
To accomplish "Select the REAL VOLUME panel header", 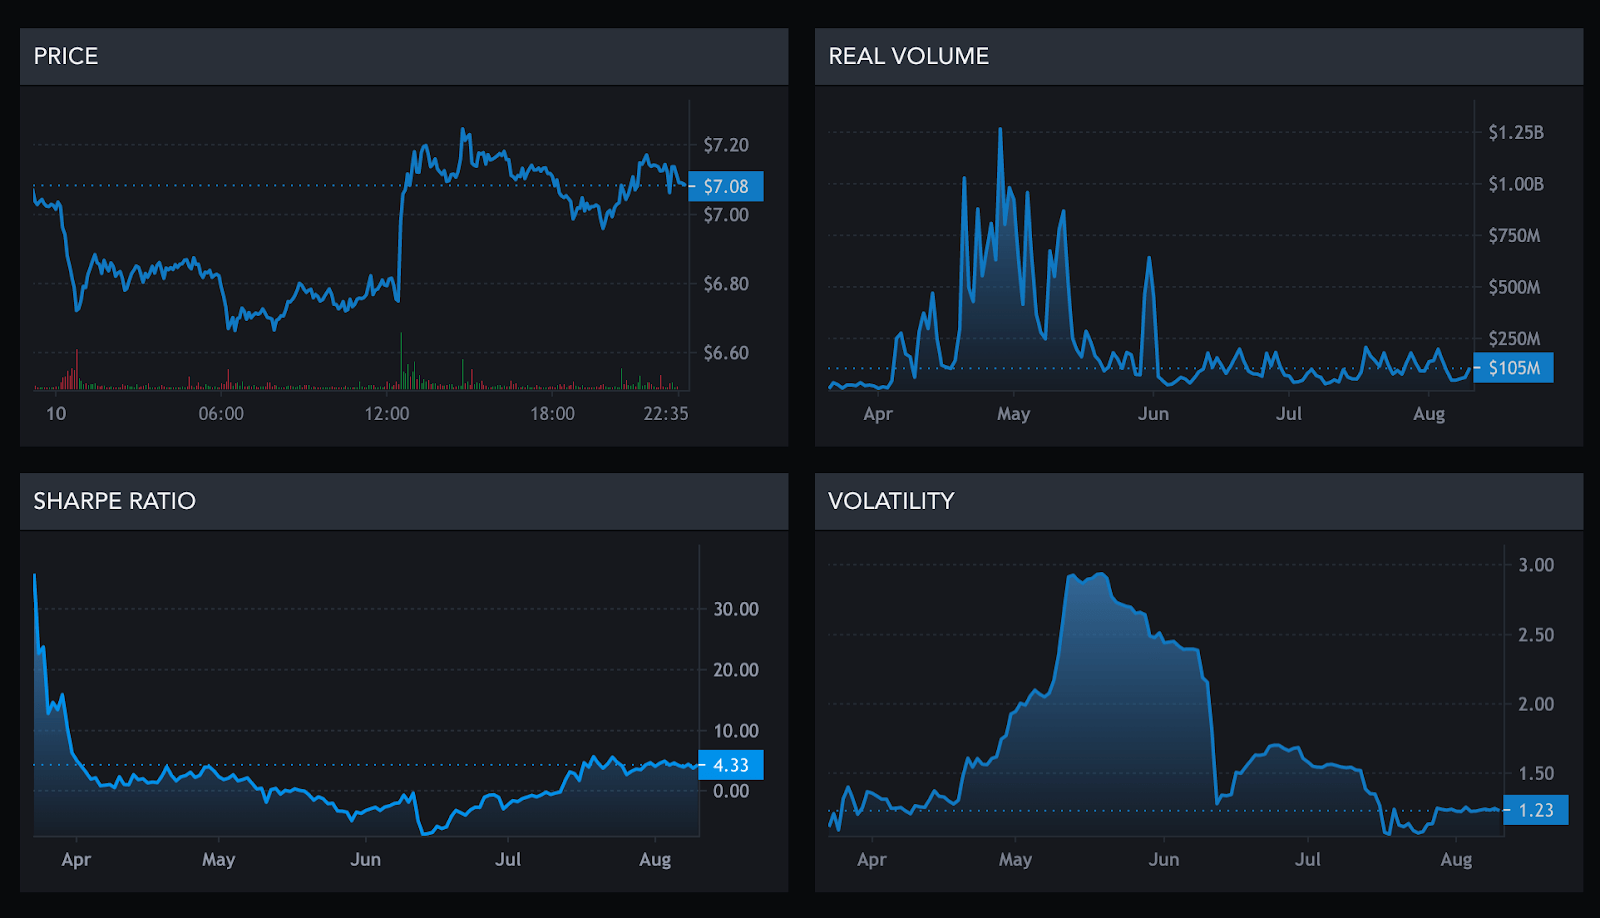I will (908, 56).
